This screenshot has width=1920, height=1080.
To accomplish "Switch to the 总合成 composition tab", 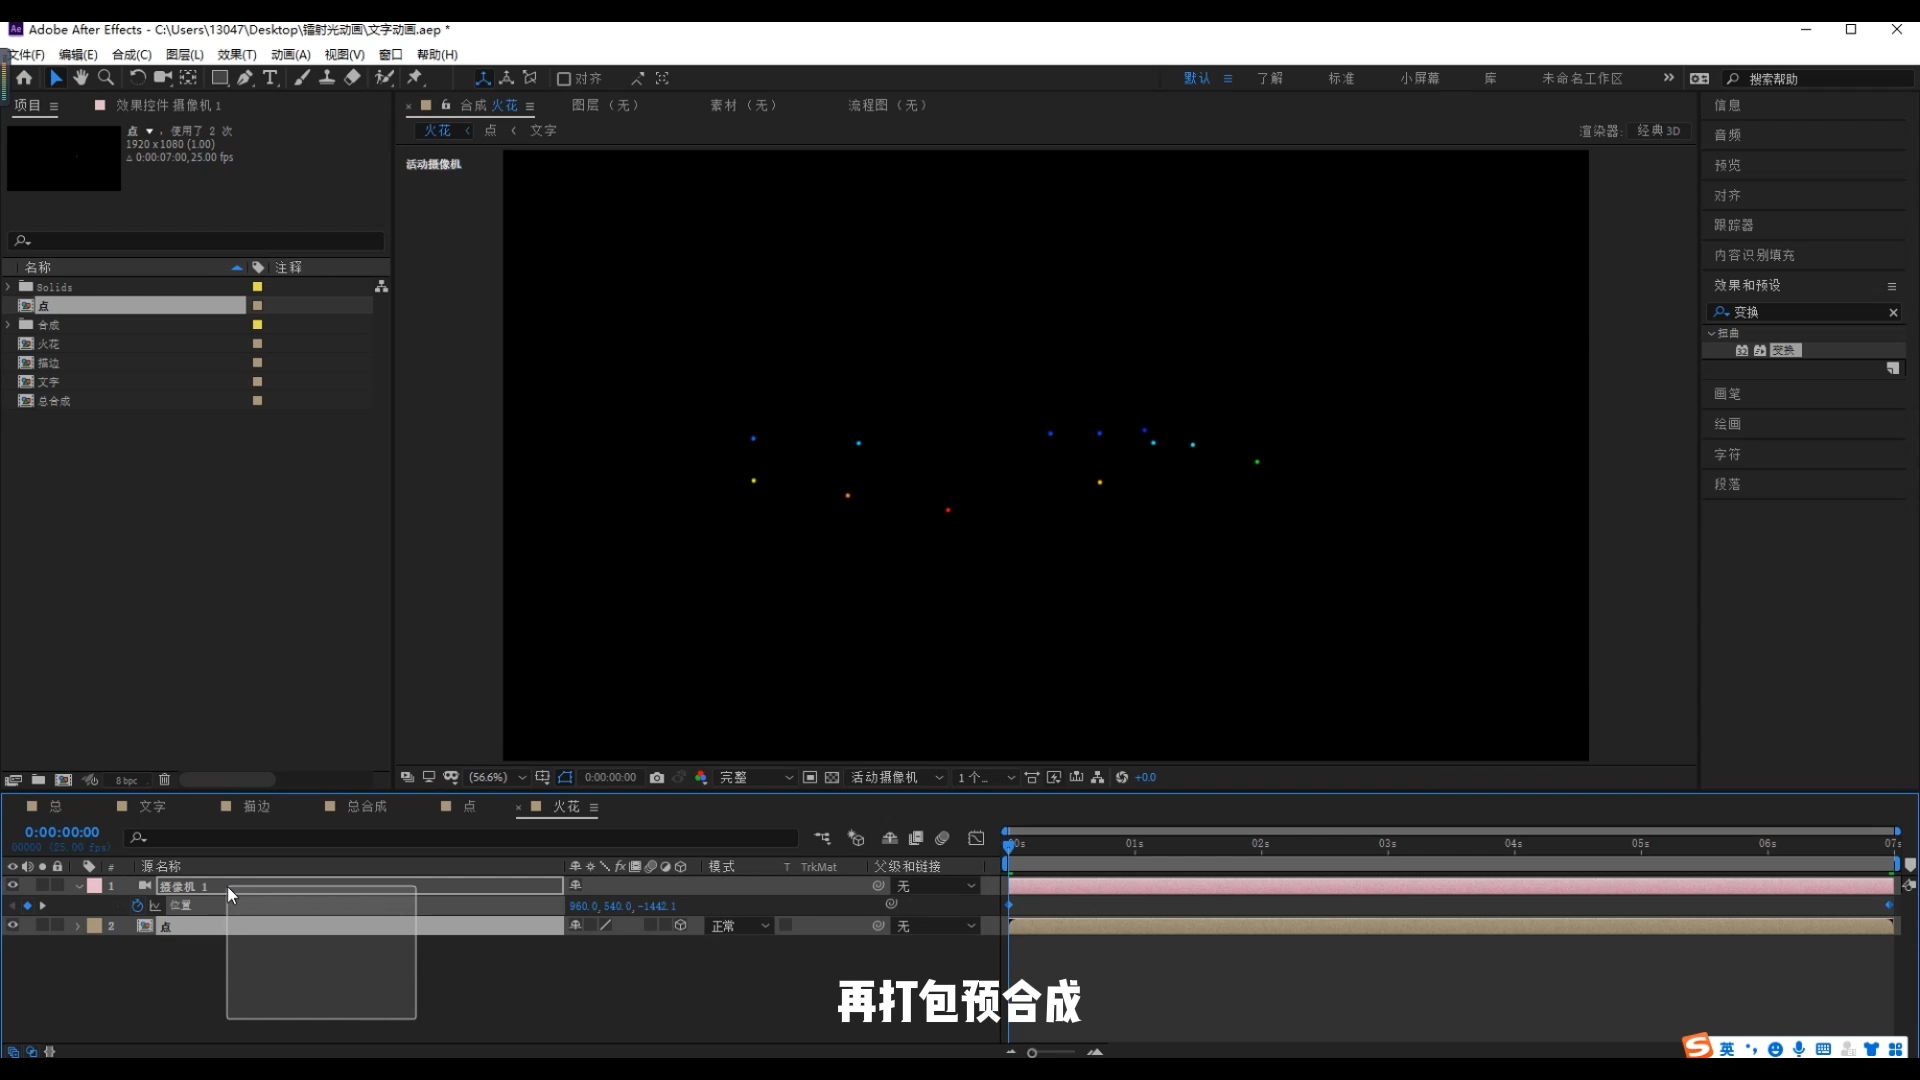I will point(366,806).
